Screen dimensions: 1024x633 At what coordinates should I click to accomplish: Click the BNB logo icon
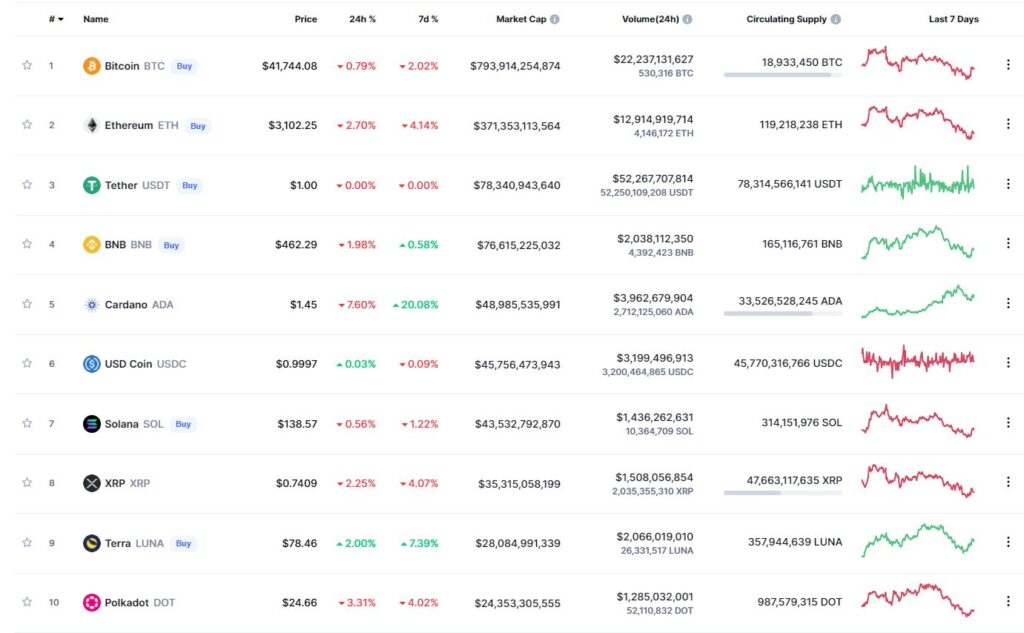91,245
